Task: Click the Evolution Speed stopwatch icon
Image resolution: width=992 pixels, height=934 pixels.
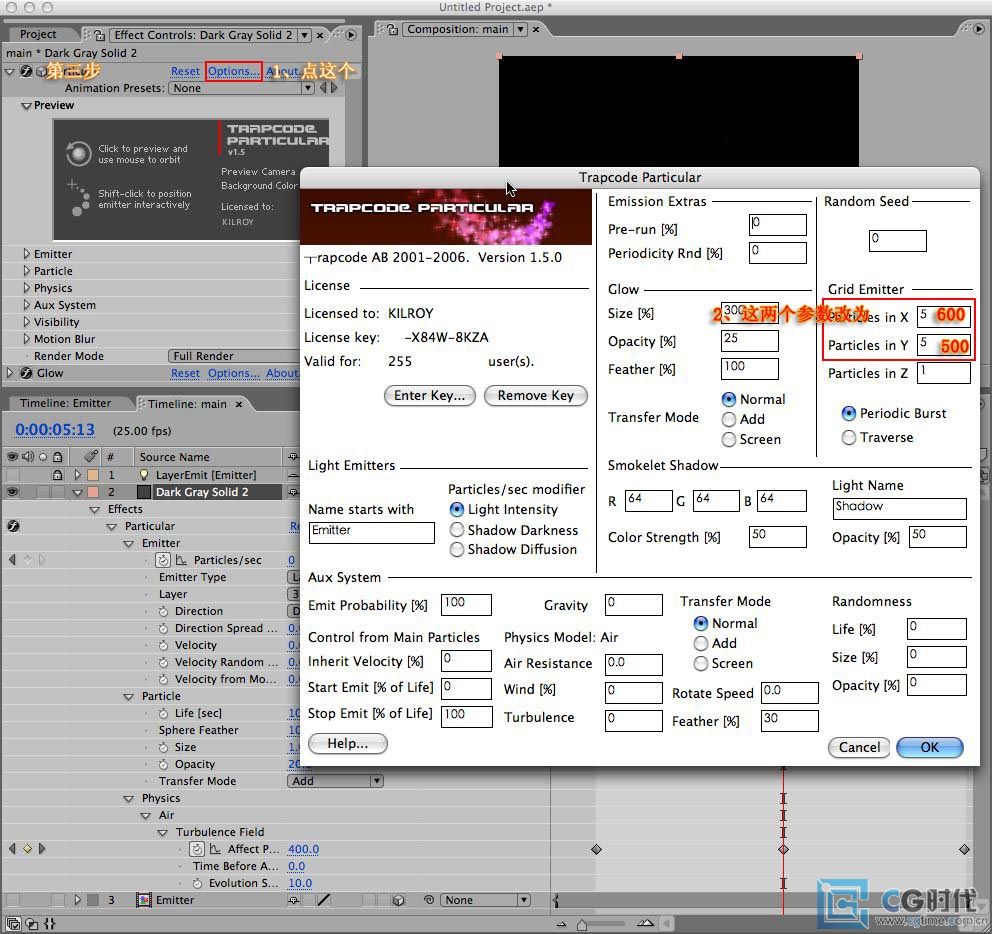Action: point(197,883)
